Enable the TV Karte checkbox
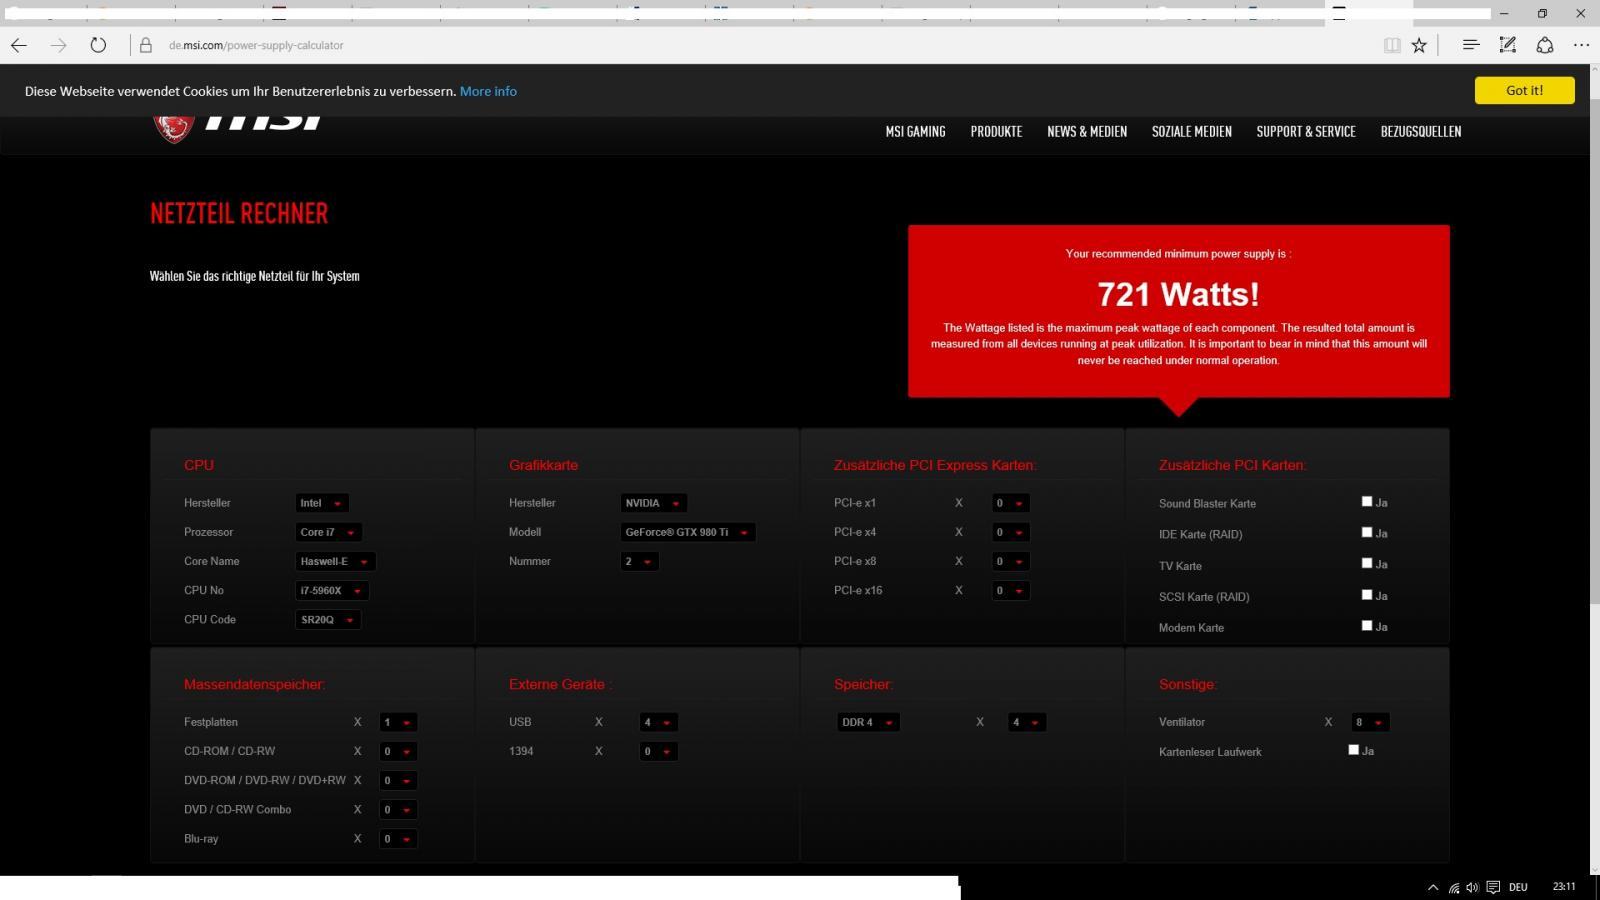Viewport: 1600px width, 900px height. pos(1367,564)
